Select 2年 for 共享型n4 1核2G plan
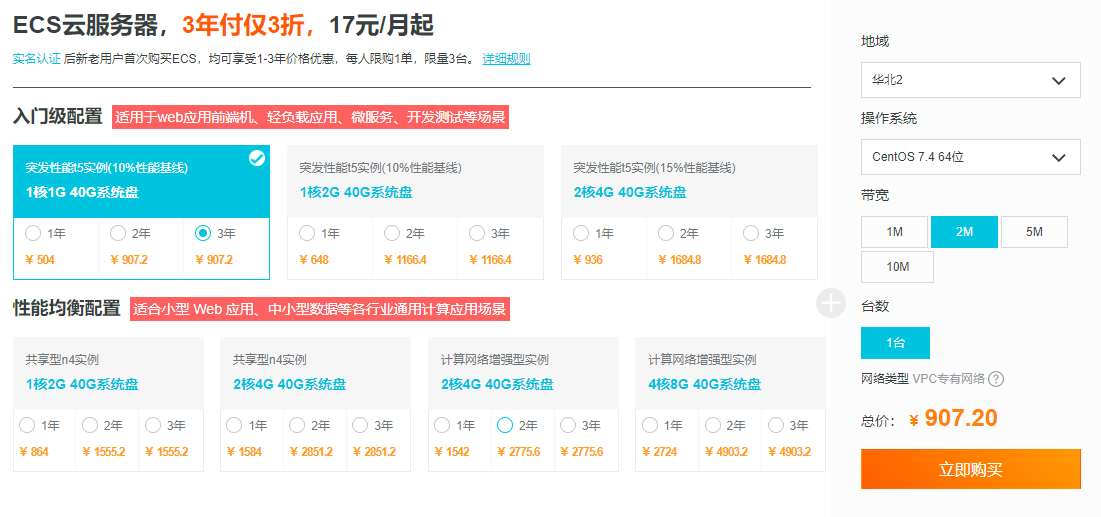 90,425
